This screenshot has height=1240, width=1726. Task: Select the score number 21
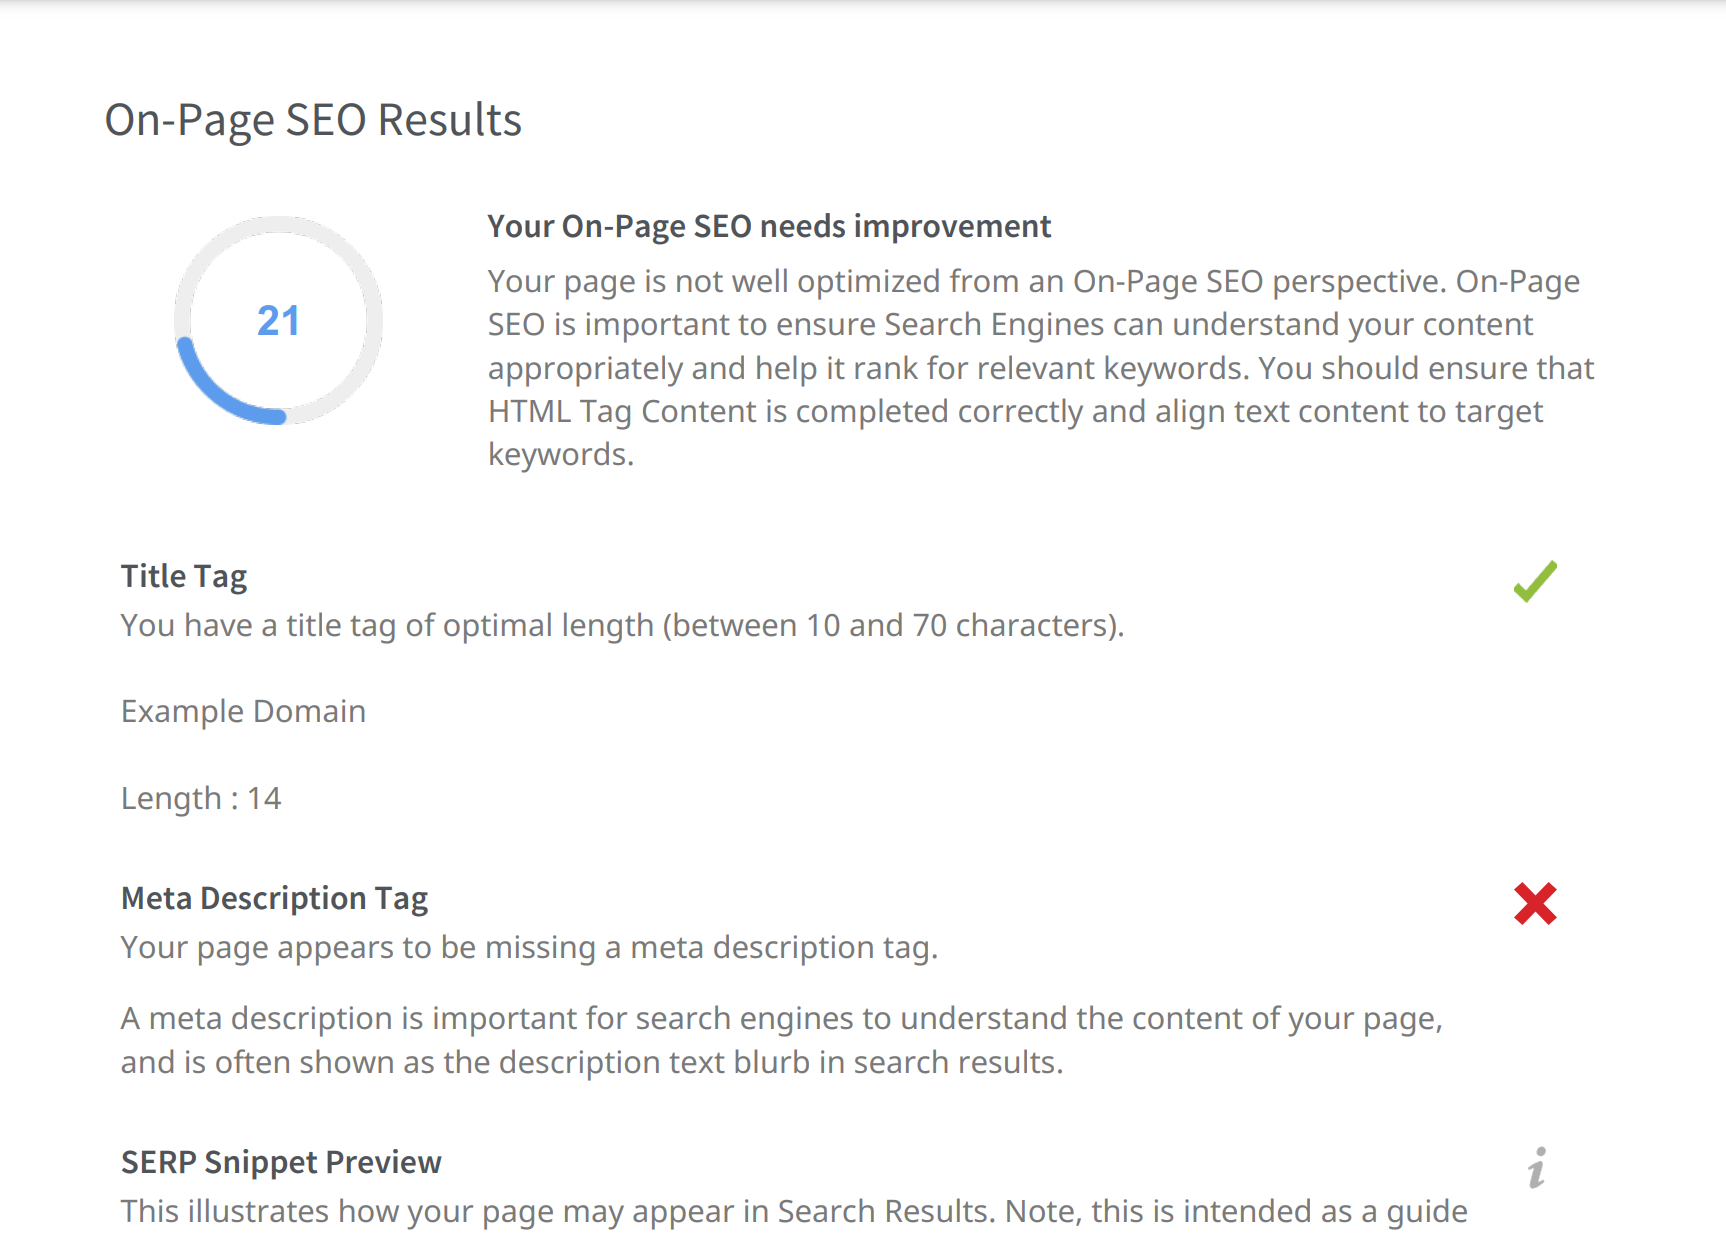(x=278, y=321)
